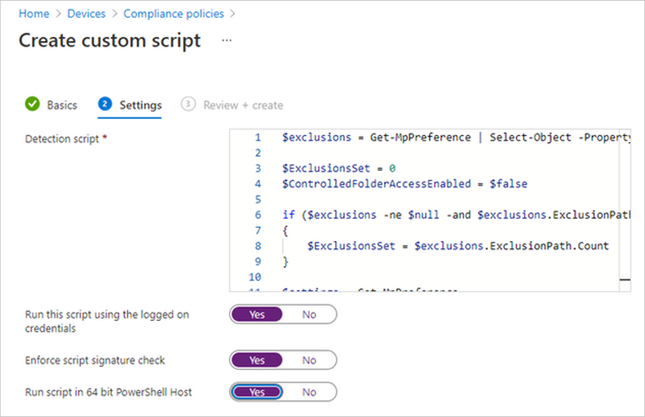Select Yes for 64 bit PowerShell Host

pyautogui.click(x=257, y=391)
